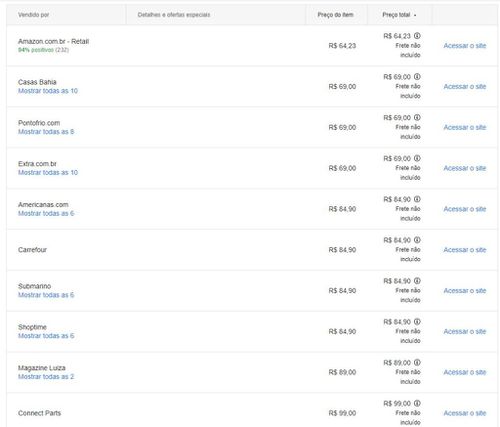This screenshot has height=427, width=500.
Task: Expand Pontofrio.com 'Mostrar todas as 6' offers
Action: click(46, 132)
